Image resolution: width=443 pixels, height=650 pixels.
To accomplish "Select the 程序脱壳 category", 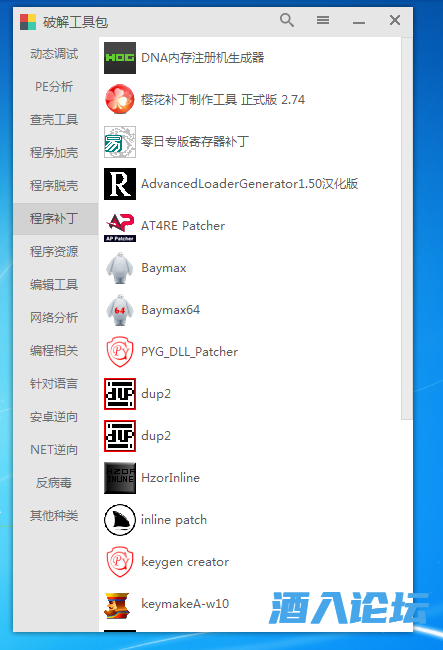I will click(54, 186).
